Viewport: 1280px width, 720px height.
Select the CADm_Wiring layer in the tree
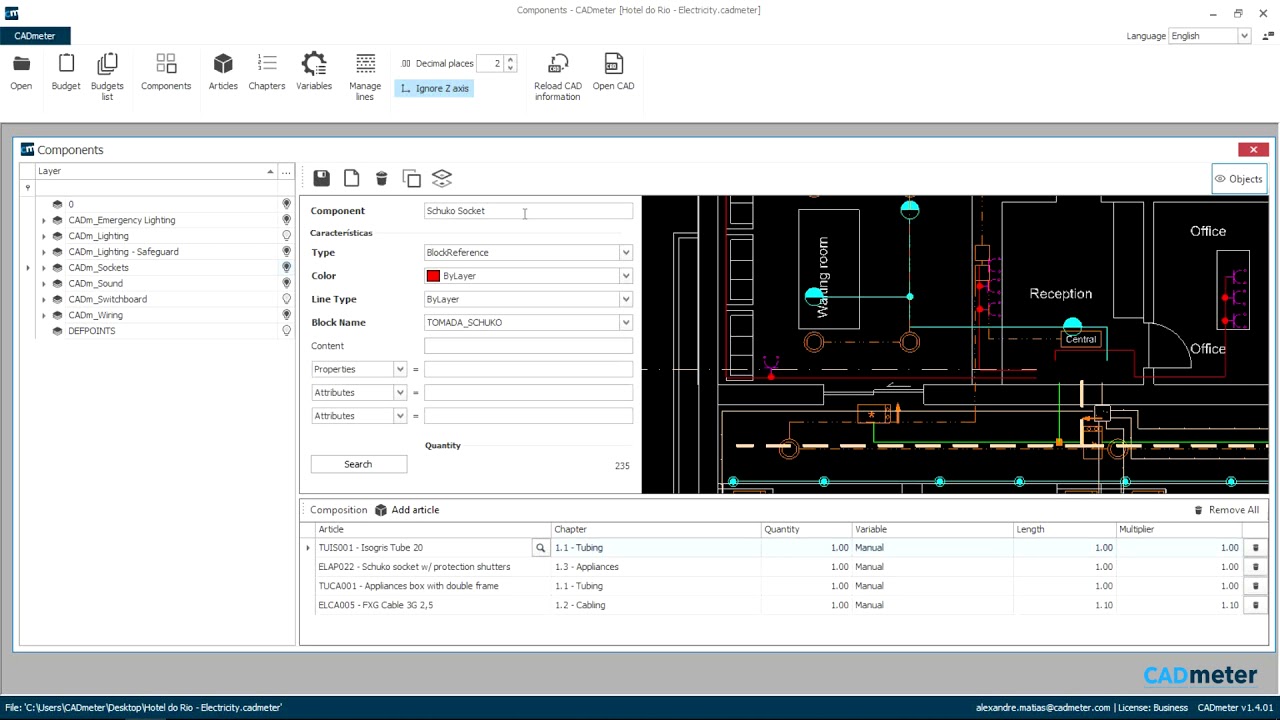95,315
